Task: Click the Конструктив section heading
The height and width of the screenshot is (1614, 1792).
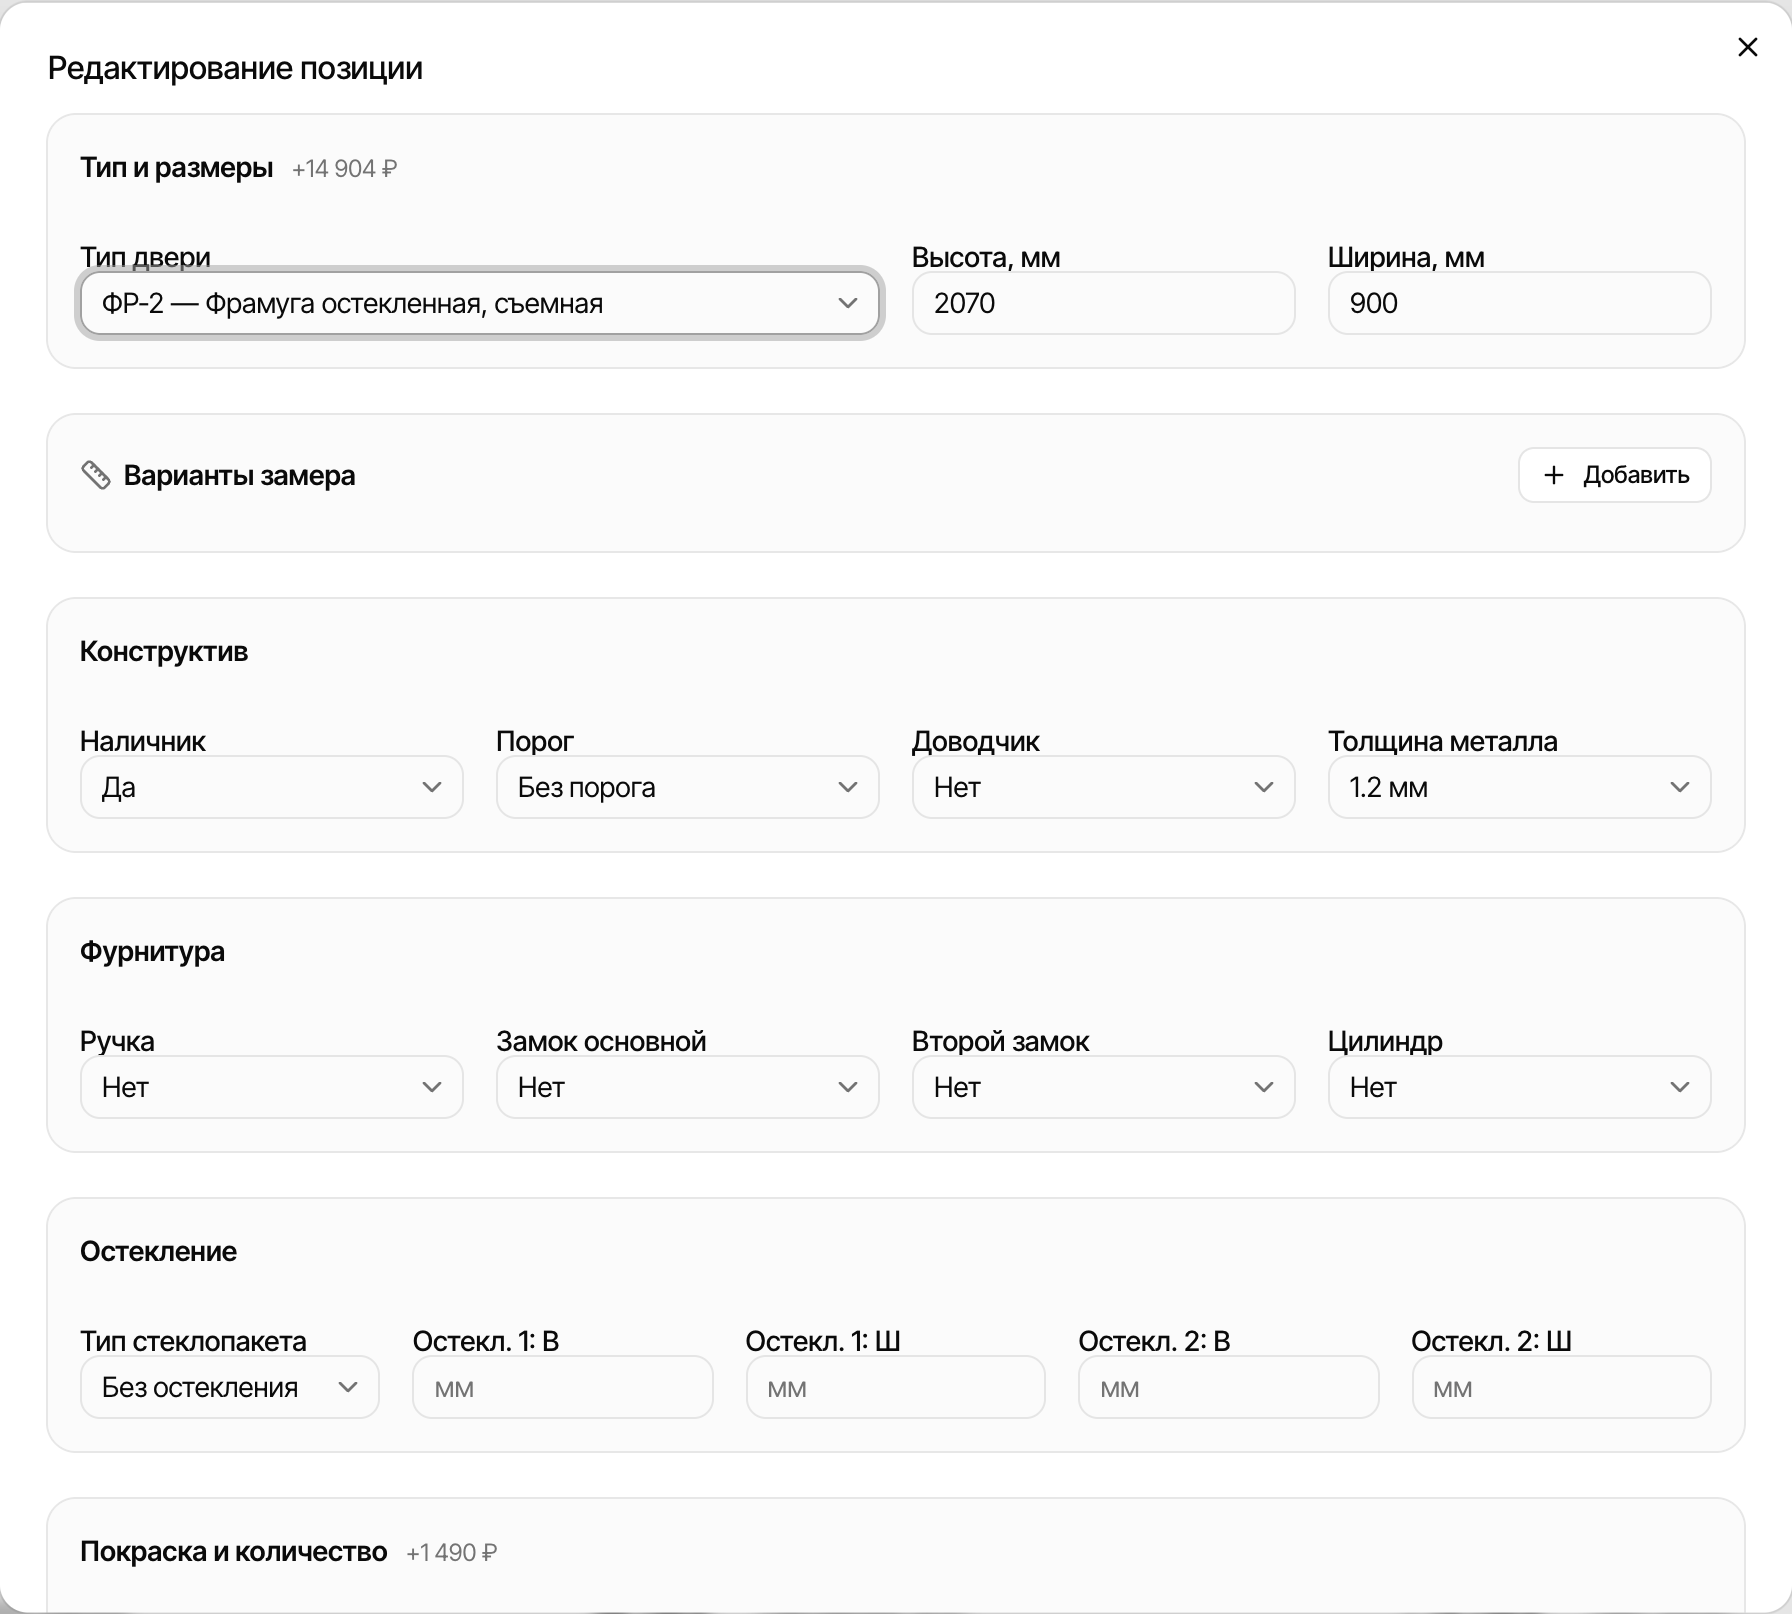Action: [x=164, y=652]
